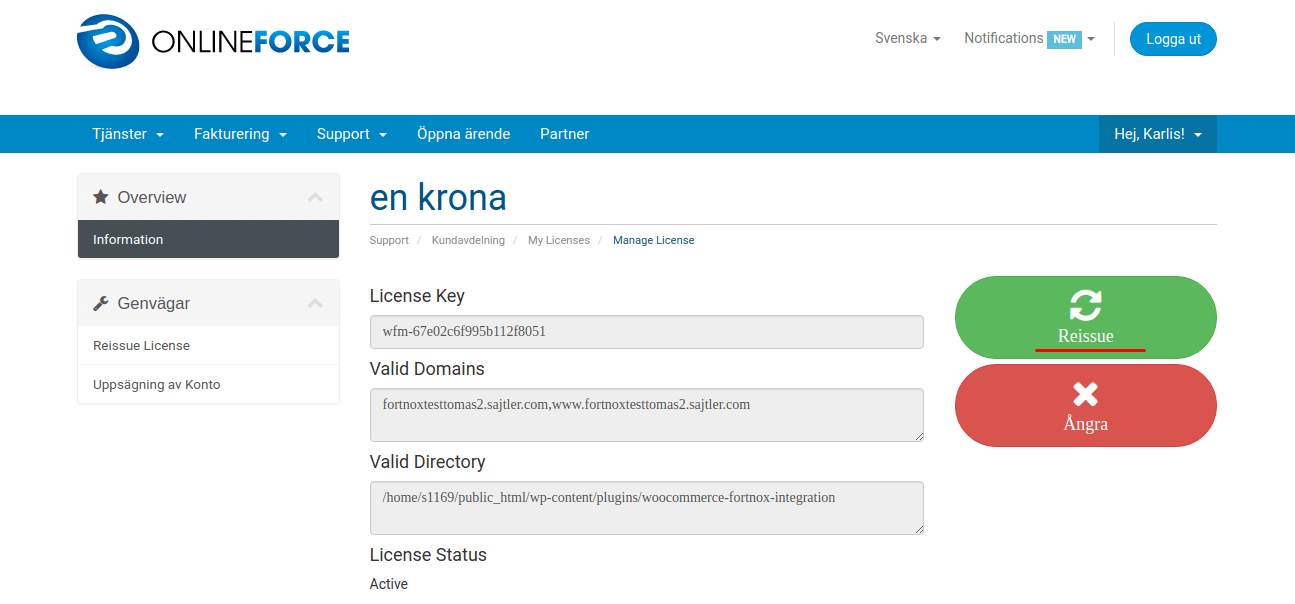The height and width of the screenshot is (604, 1295).
Task: Choose Reissue License shortcut
Action: coord(208,345)
